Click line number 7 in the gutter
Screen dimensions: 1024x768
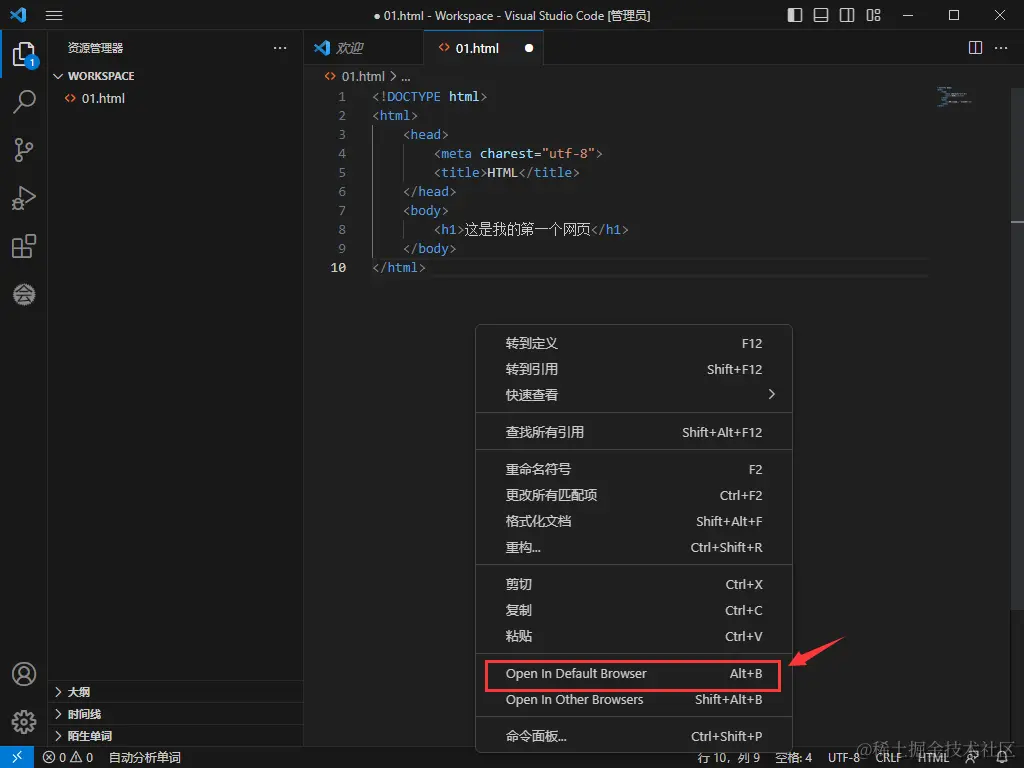pos(342,210)
